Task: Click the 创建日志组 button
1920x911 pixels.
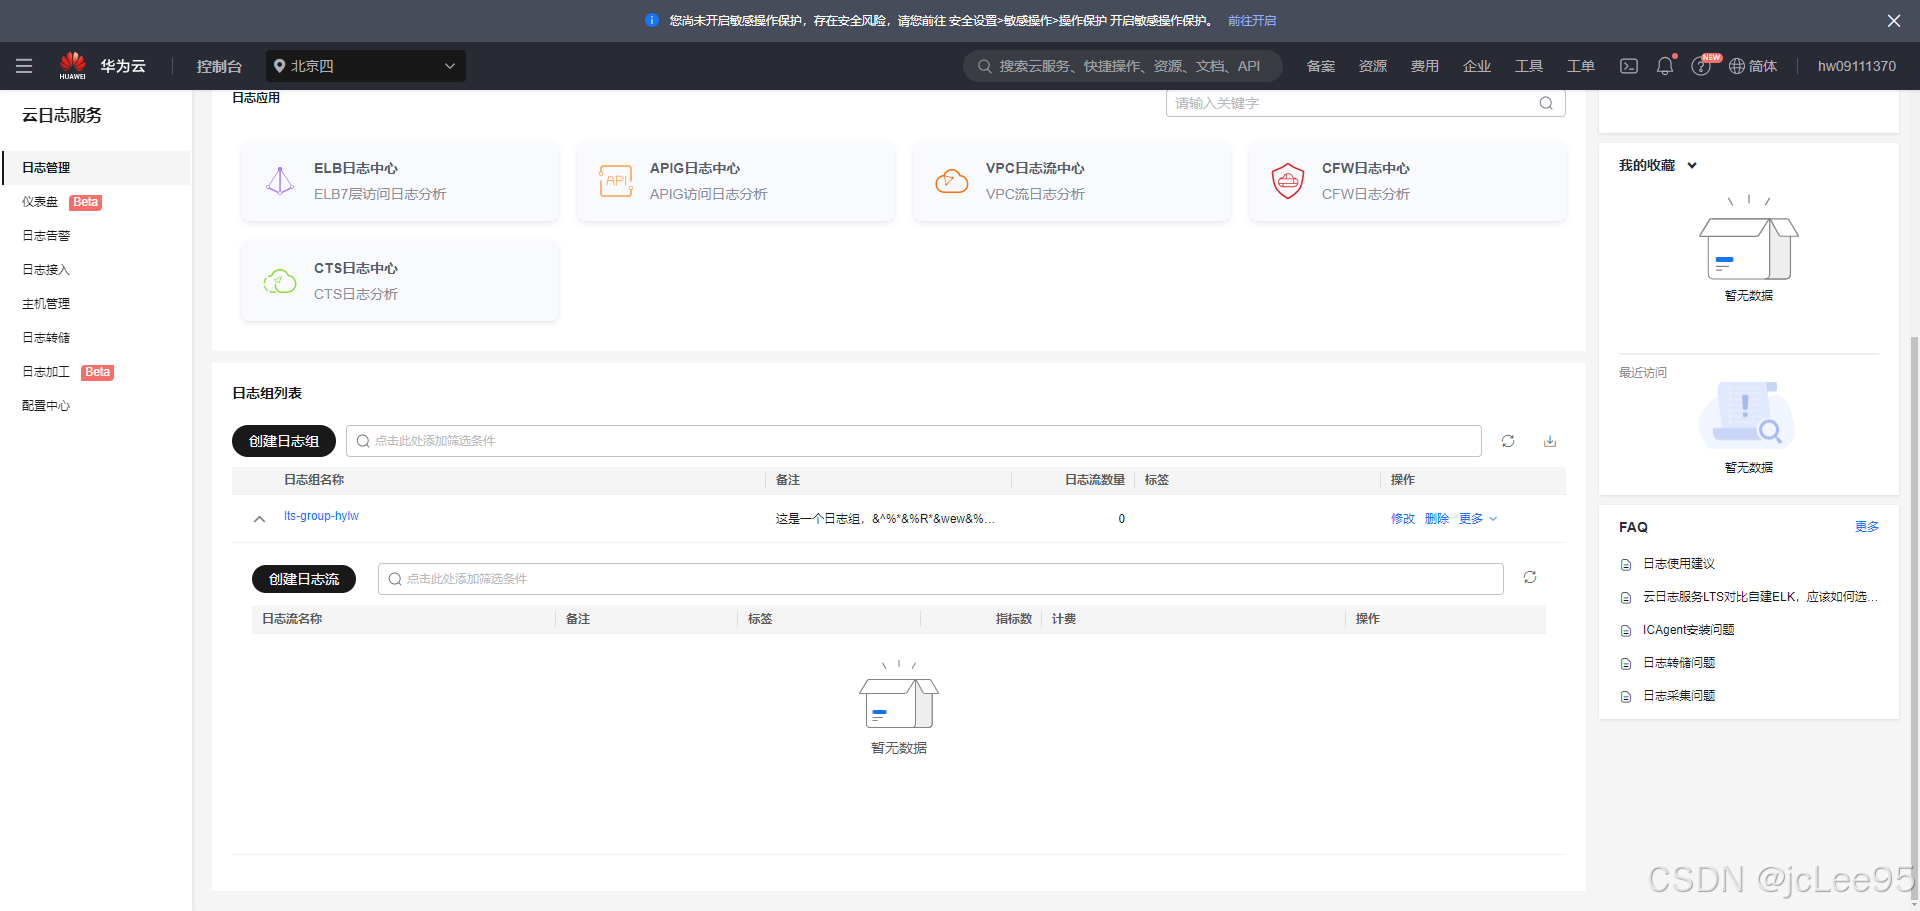Action: [284, 441]
